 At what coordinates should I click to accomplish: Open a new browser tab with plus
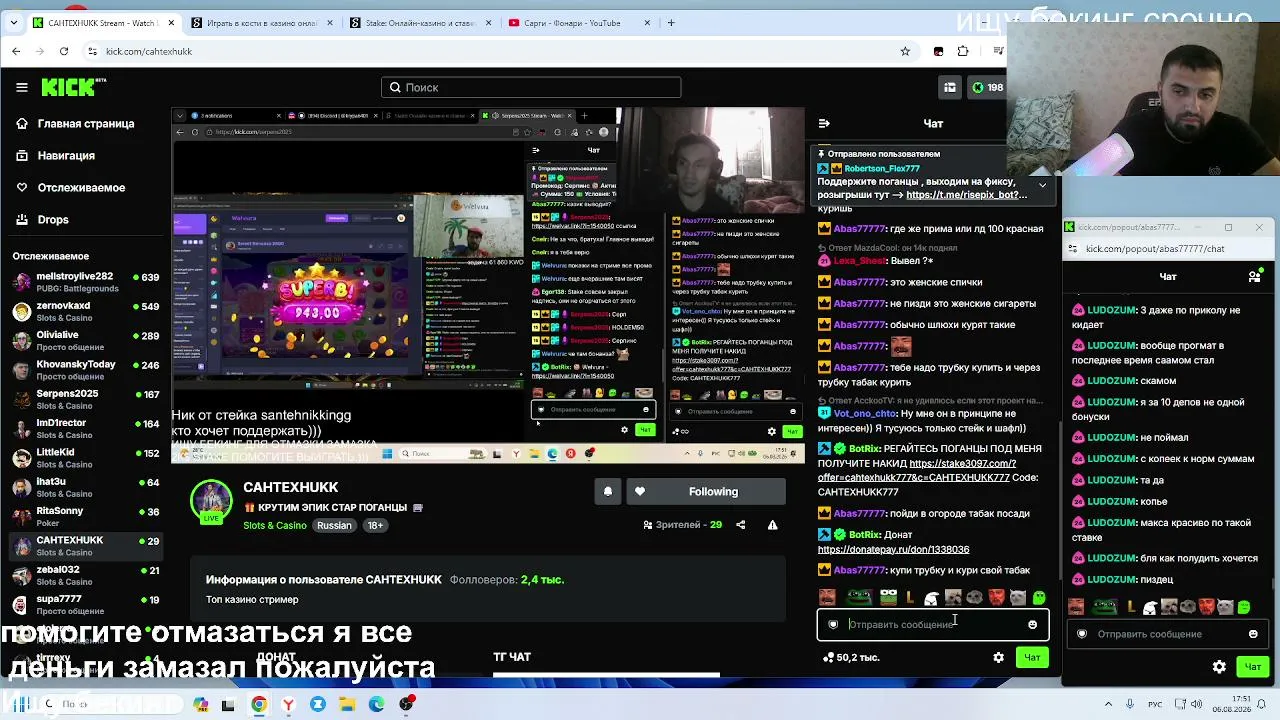(x=671, y=23)
